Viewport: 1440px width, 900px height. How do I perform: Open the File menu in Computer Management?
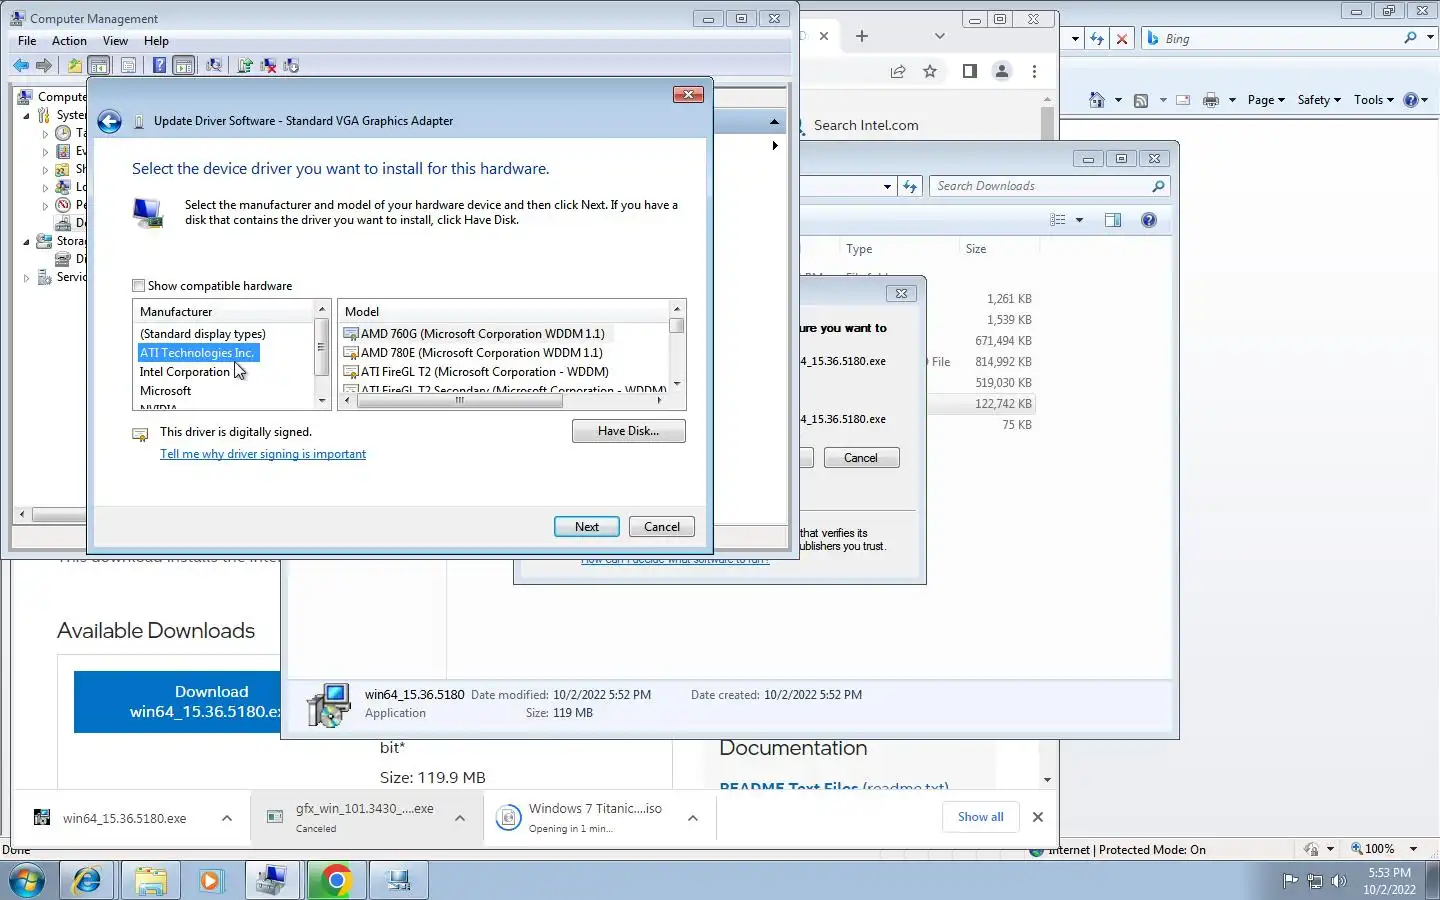click(x=27, y=41)
